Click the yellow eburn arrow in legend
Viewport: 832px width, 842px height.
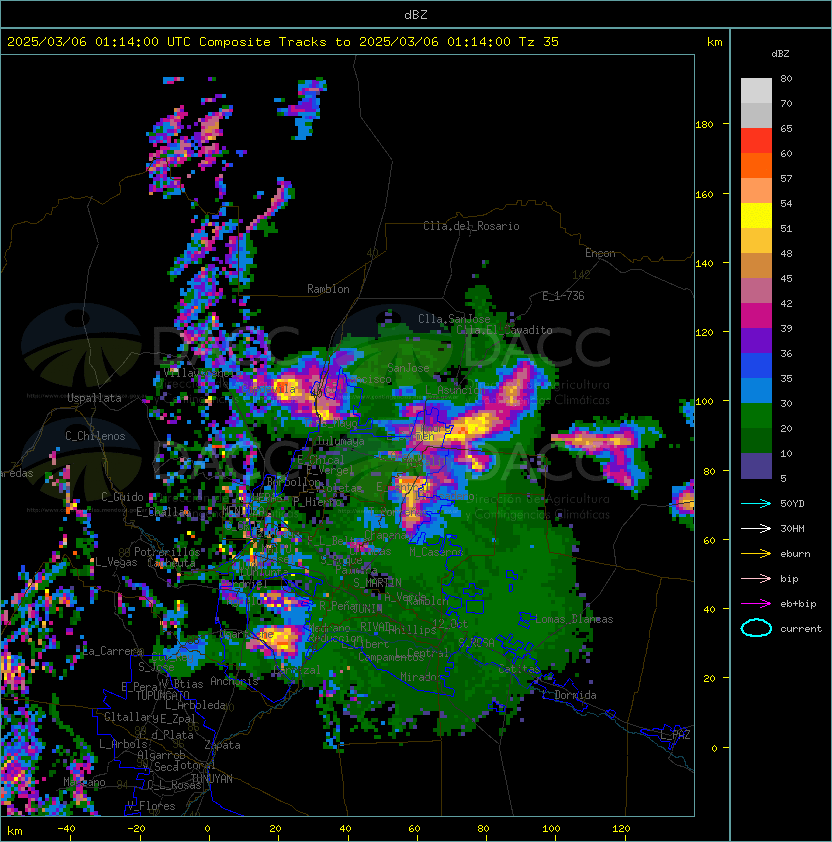coord(756,553)
